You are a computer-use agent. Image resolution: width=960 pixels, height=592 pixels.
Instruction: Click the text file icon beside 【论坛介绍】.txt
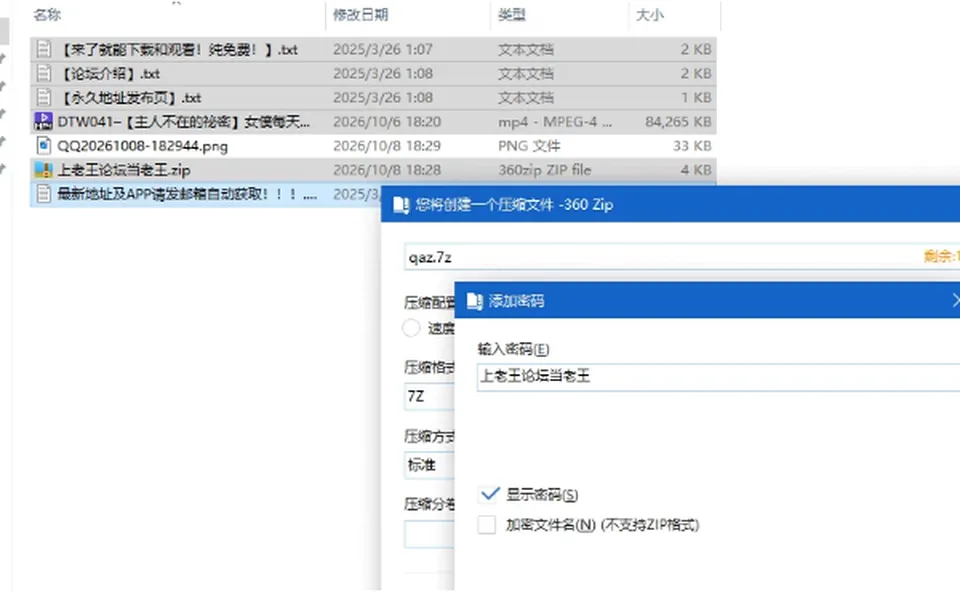point(43,73)
